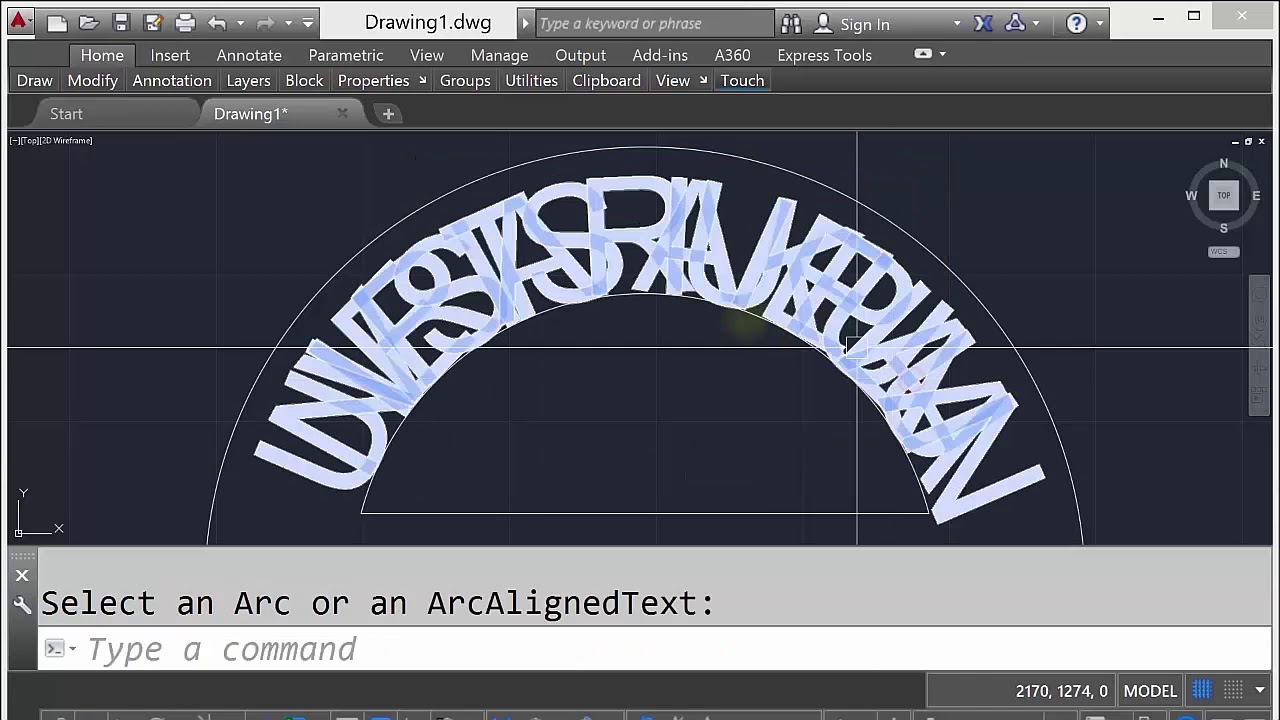The image size is (1280, 720).
Task: Open the Modify panel
Action: click(x=93, y=81)
